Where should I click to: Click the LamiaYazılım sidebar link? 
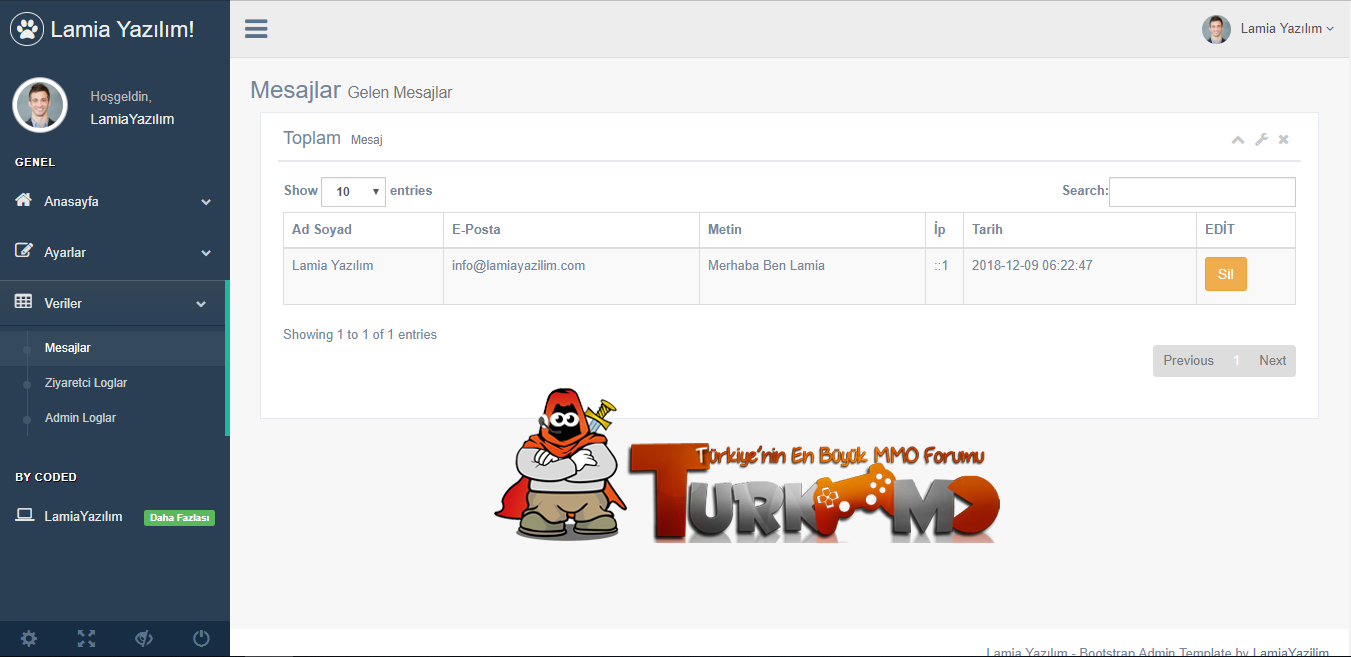[x=83, y=517]
